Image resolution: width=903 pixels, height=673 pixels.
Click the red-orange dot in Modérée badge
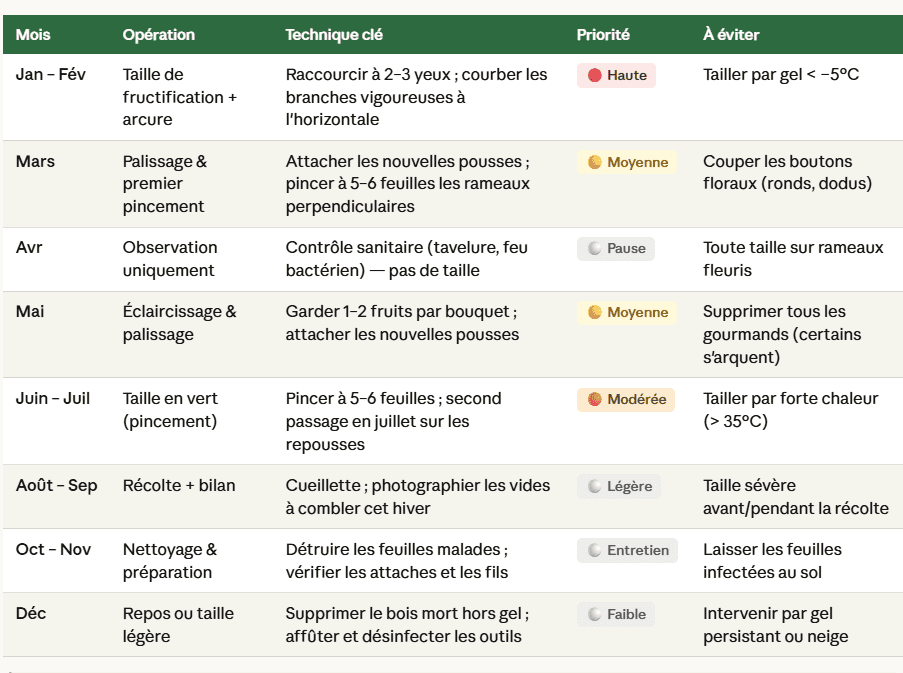[594, 399]
